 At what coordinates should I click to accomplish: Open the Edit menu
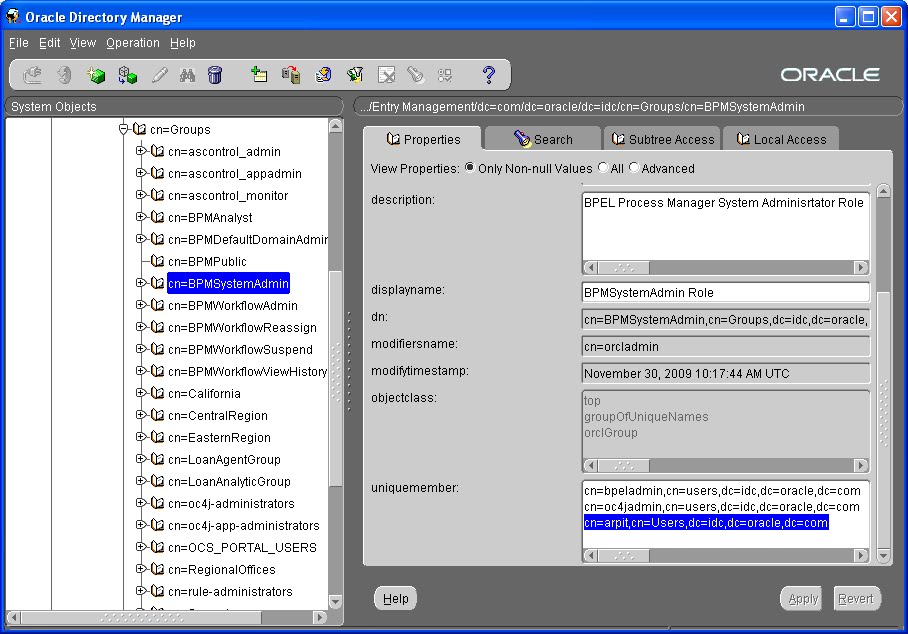tap(49, 43)
